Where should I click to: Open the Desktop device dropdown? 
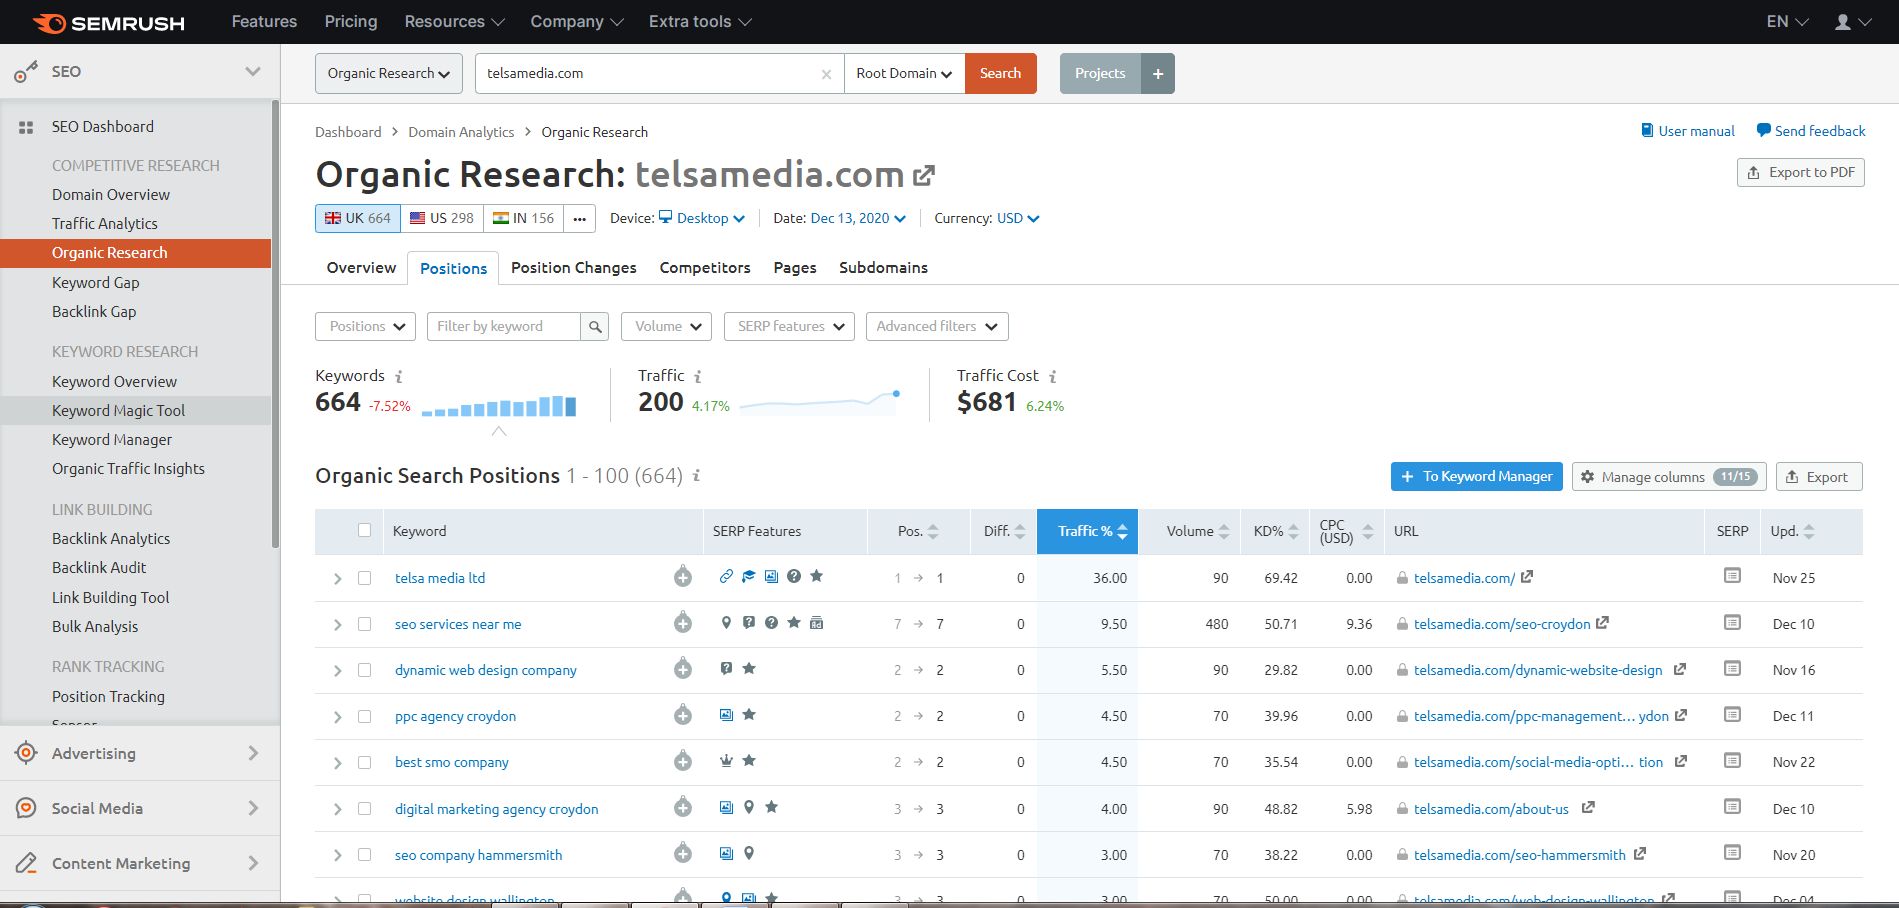(x=702, y=218)
